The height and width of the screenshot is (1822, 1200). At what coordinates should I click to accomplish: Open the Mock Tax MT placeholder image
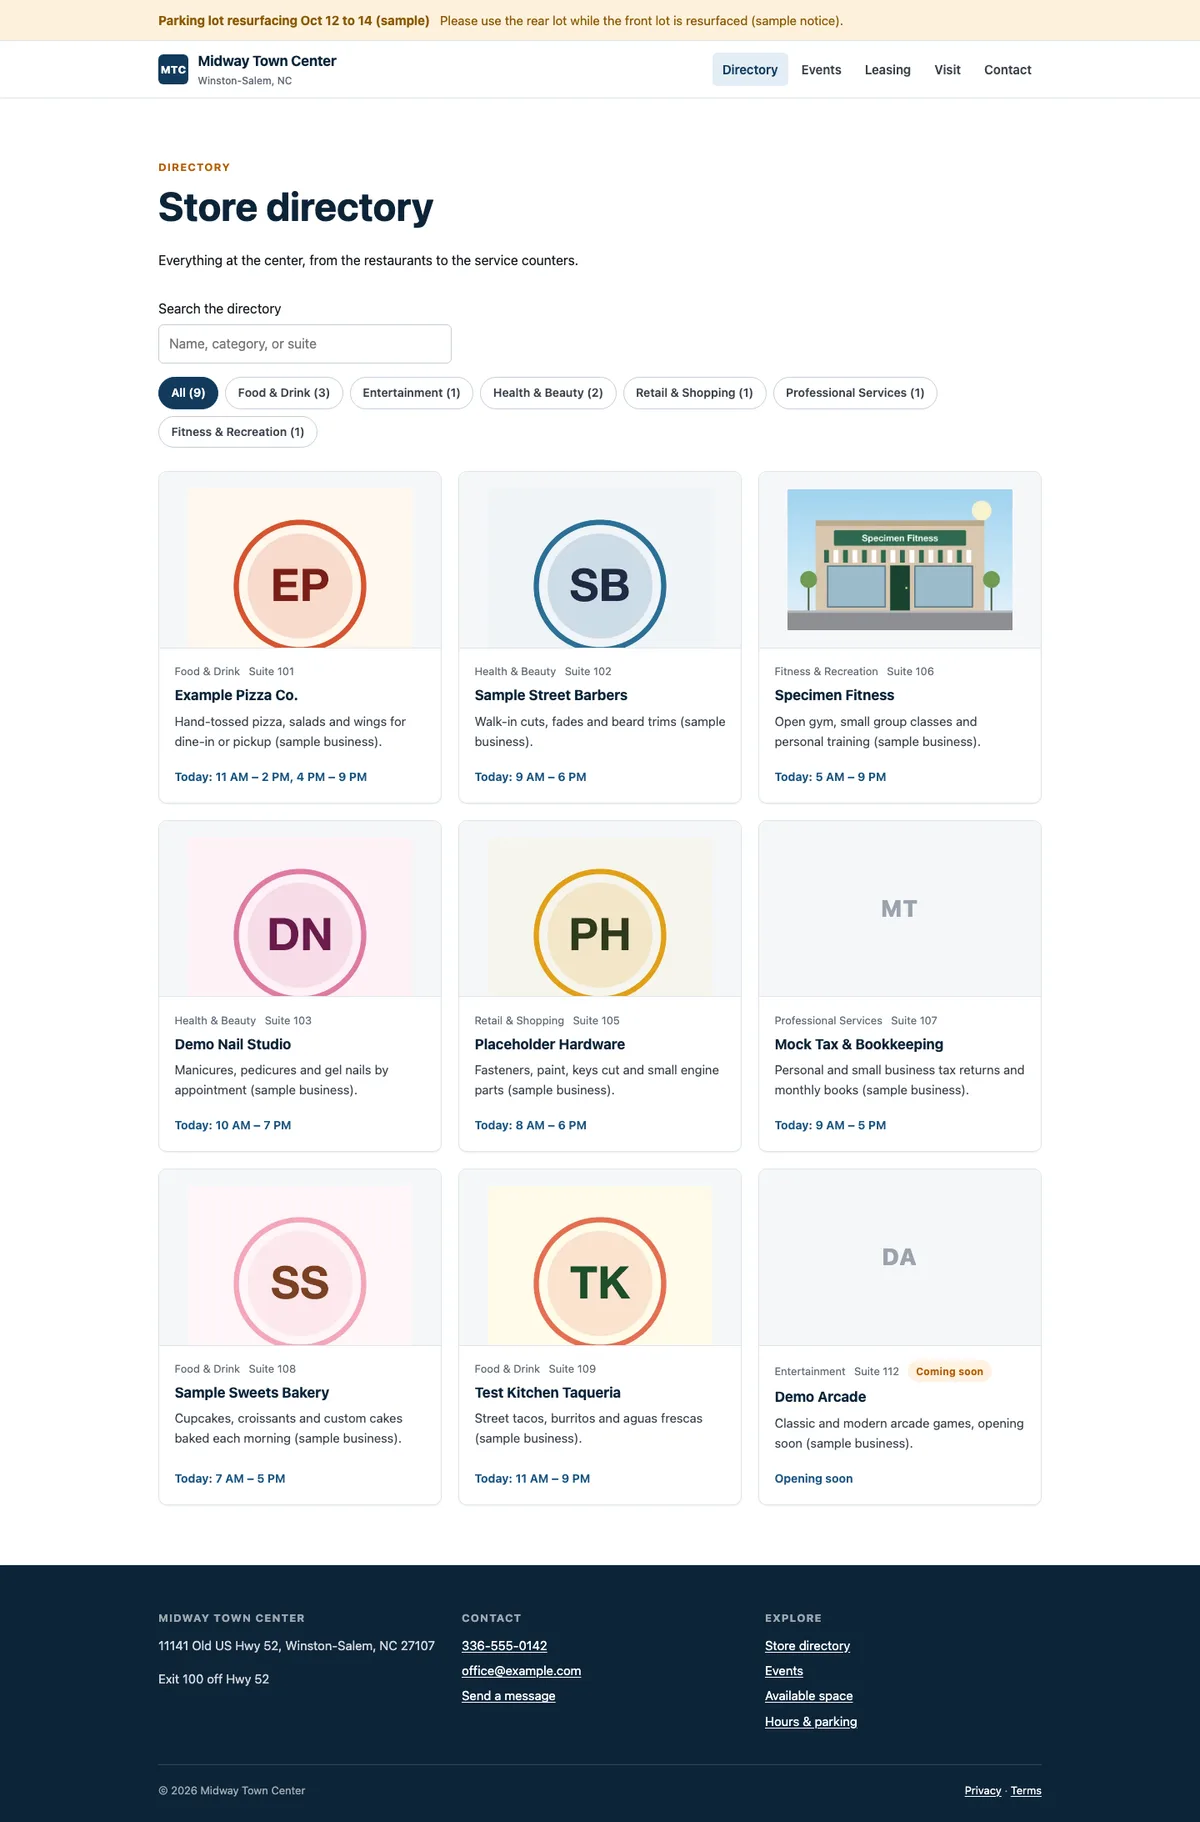900,909
